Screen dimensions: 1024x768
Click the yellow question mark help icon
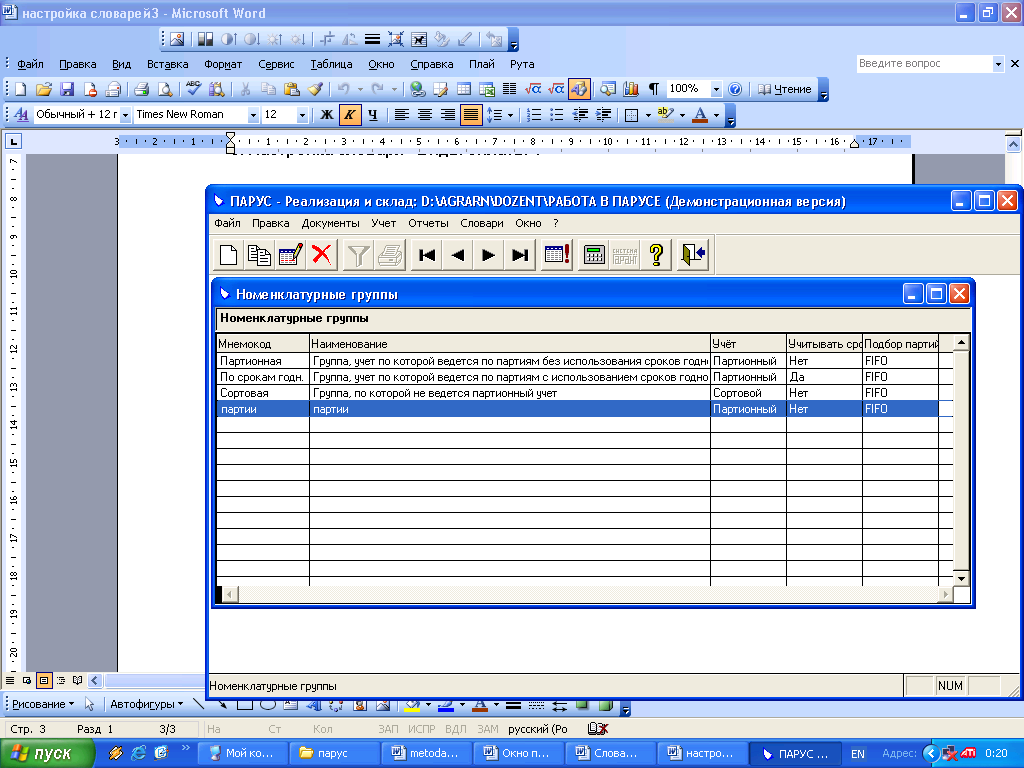coord(656,255)
